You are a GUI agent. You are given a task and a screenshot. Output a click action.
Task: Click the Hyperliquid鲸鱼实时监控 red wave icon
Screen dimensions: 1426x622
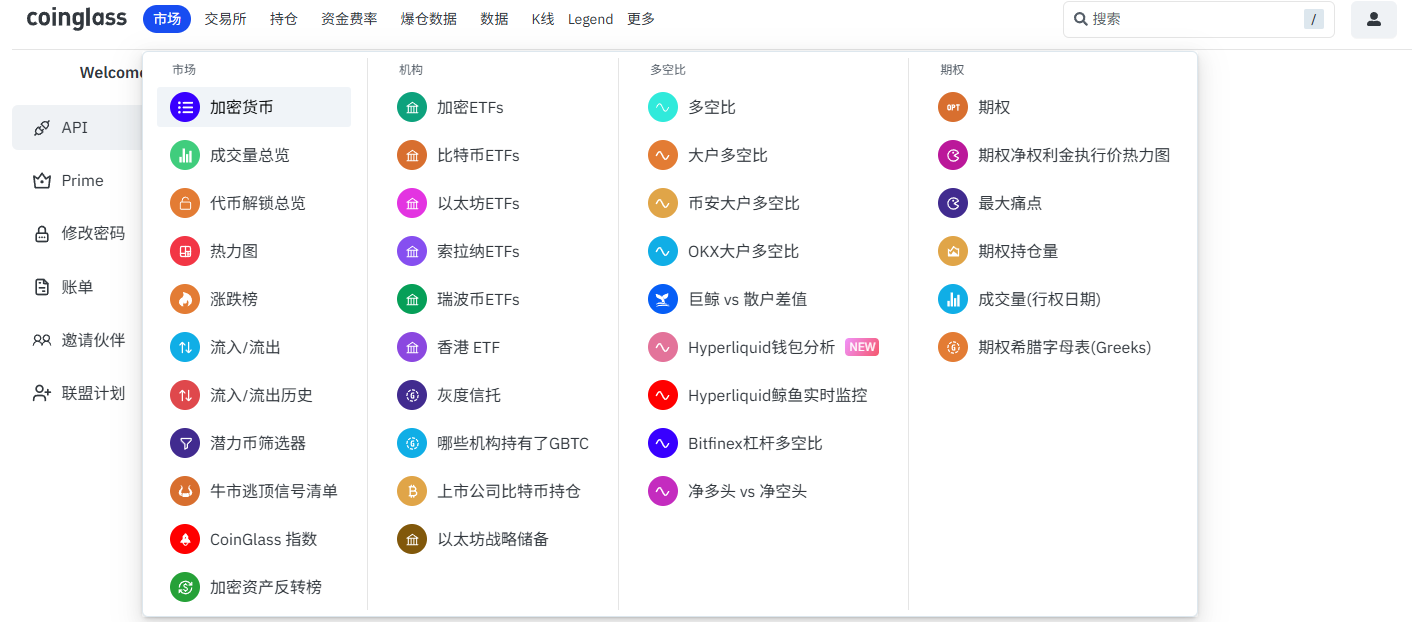[x=663, y=395]
